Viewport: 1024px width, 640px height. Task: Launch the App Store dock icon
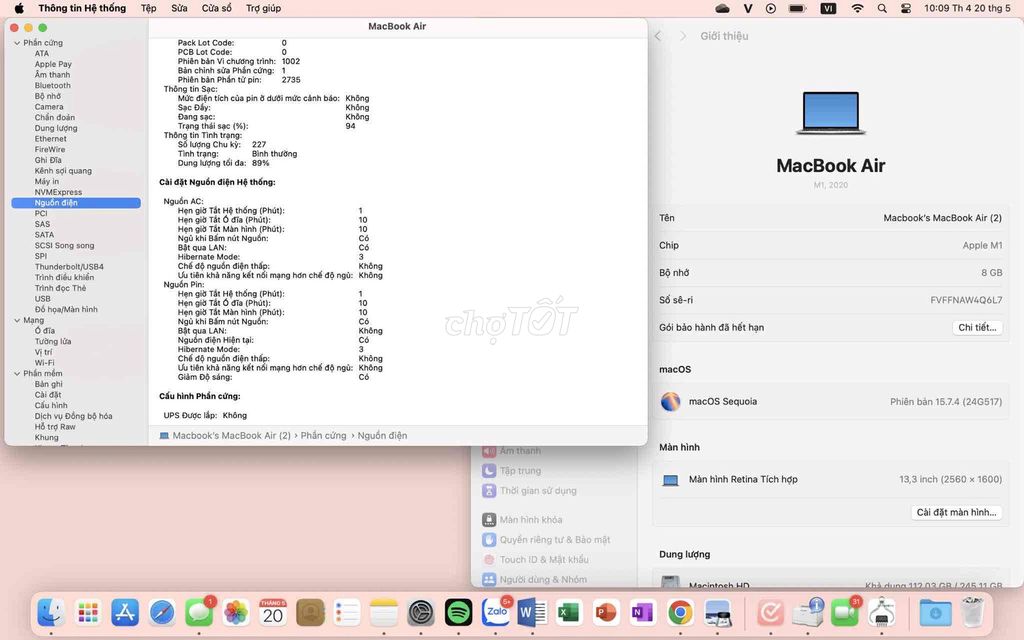[125, 613]
